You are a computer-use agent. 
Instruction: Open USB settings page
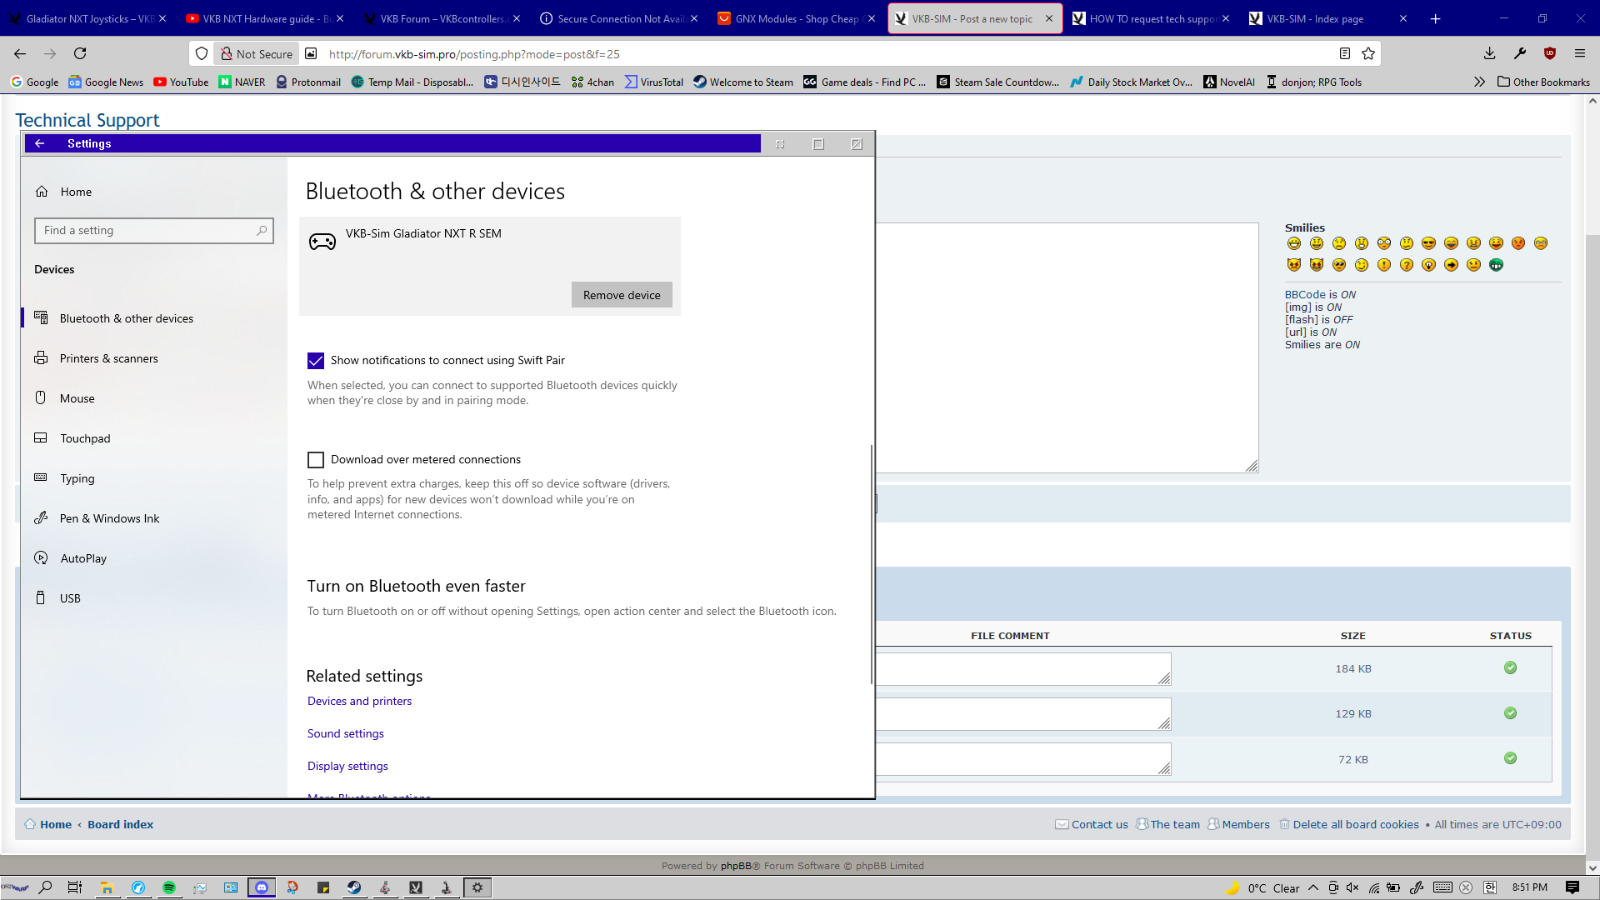point(70,599)
